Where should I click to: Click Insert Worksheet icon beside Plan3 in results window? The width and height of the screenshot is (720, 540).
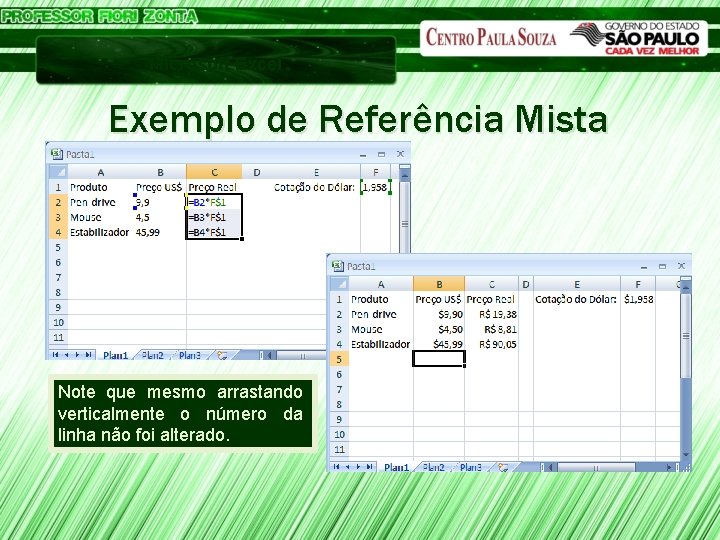coord(504,467)
